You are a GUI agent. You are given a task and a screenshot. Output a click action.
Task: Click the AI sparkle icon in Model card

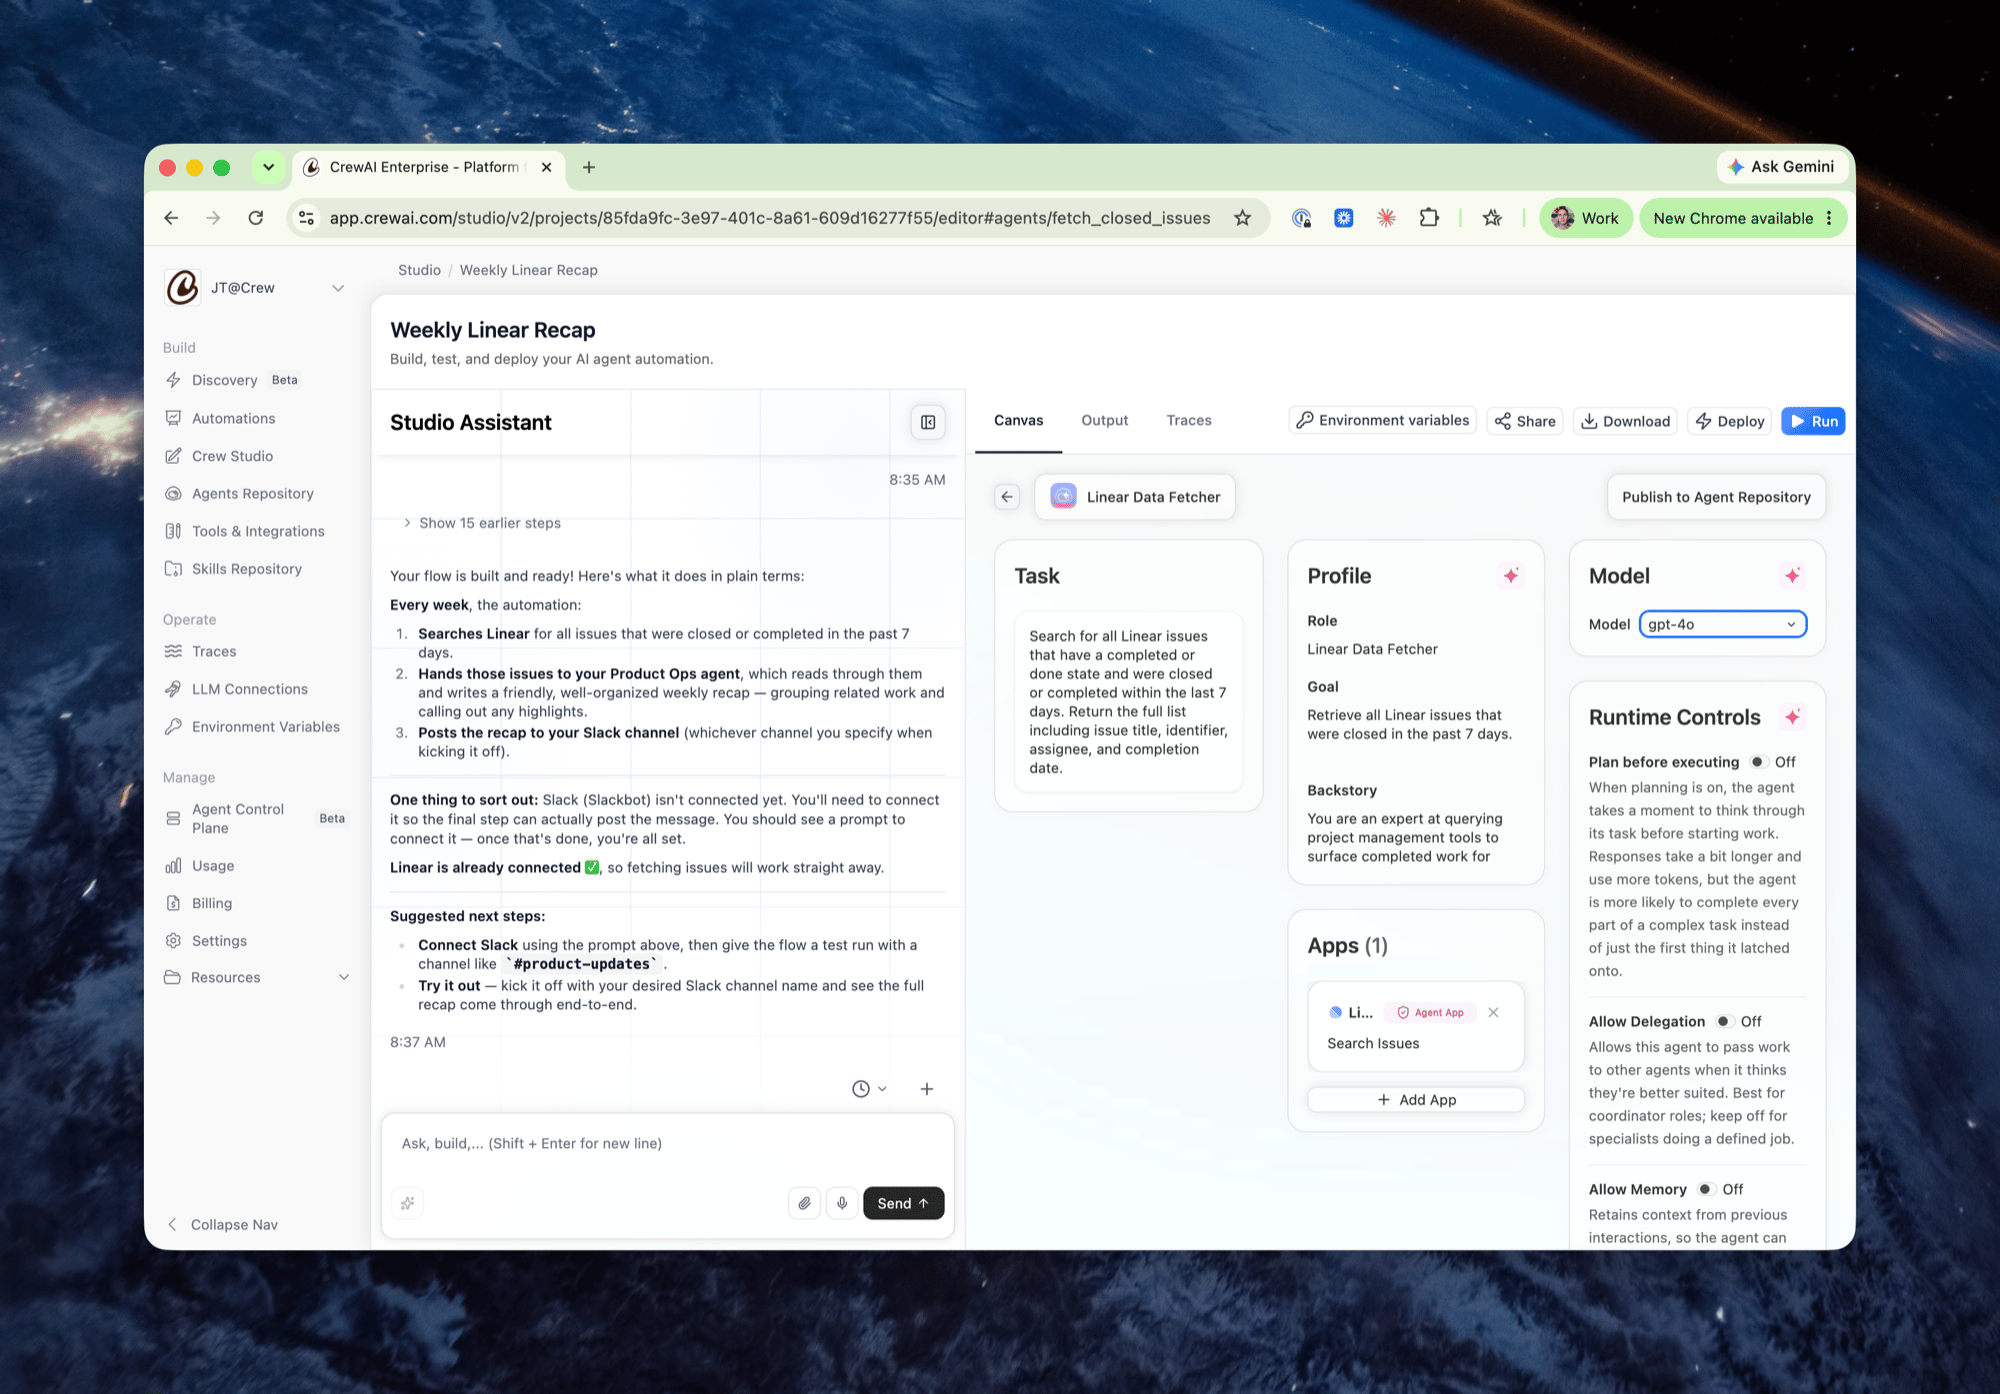tap(1793, 575)
